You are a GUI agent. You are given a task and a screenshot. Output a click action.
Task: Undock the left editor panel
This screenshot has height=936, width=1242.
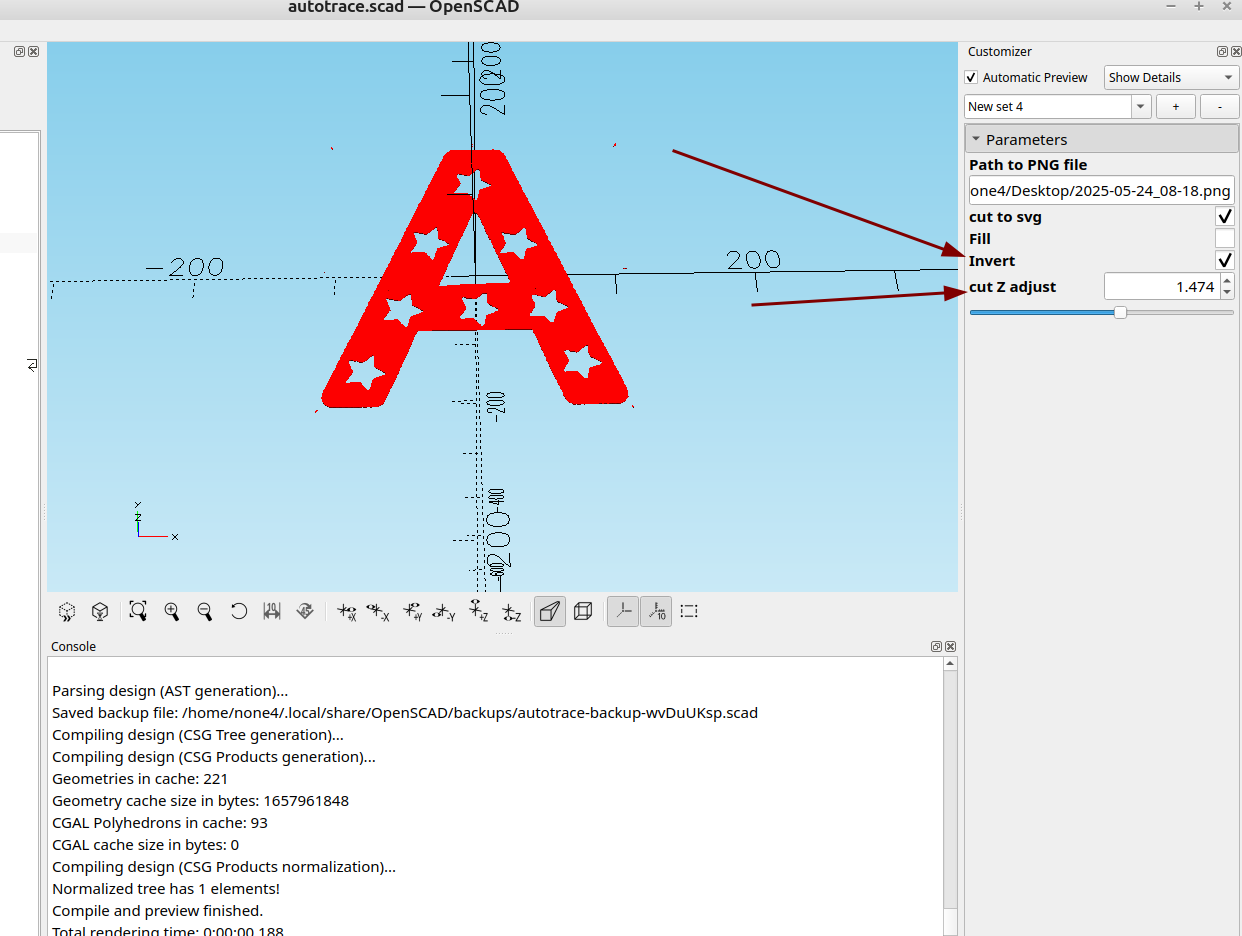click(19, 51)
